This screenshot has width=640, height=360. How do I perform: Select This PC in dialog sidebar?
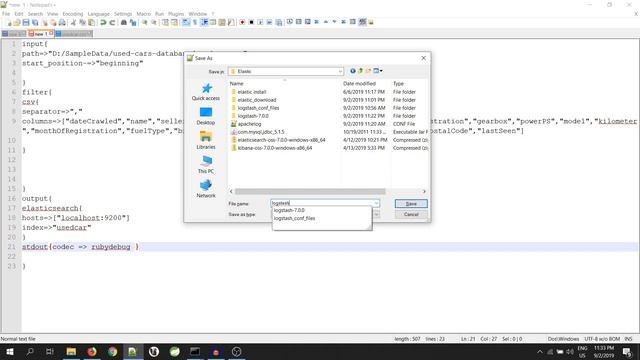(206, 165)
